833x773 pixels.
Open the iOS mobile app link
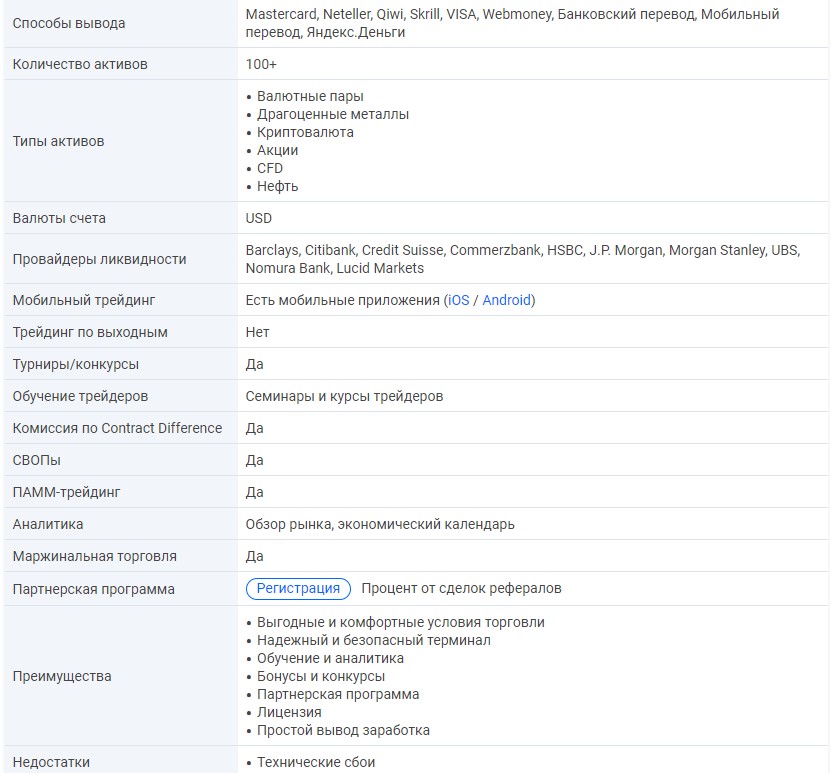pyautogui.click(x=459, y=300)
